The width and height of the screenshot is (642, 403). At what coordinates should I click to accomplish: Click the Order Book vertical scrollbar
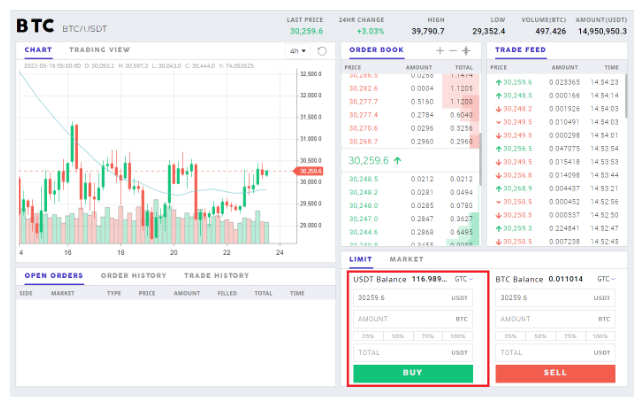pyautogui.click(x=480, y=159)
